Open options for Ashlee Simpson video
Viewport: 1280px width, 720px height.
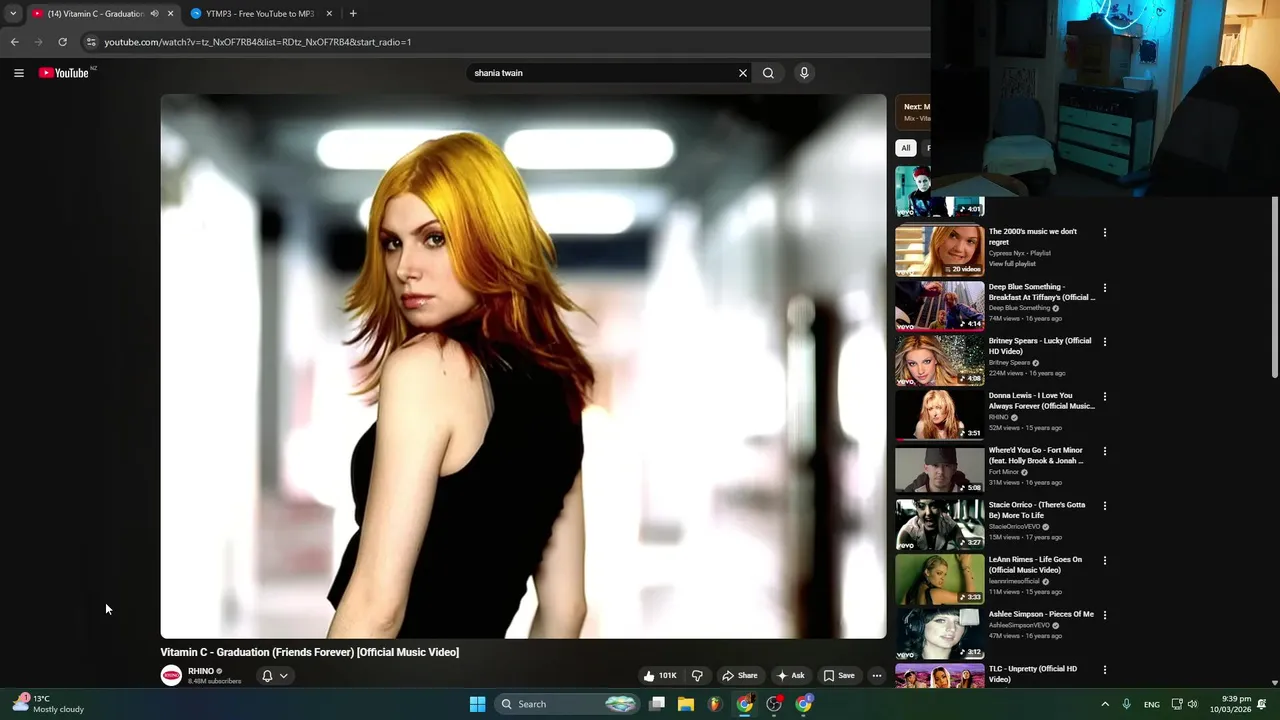[x=1105, y=615]
